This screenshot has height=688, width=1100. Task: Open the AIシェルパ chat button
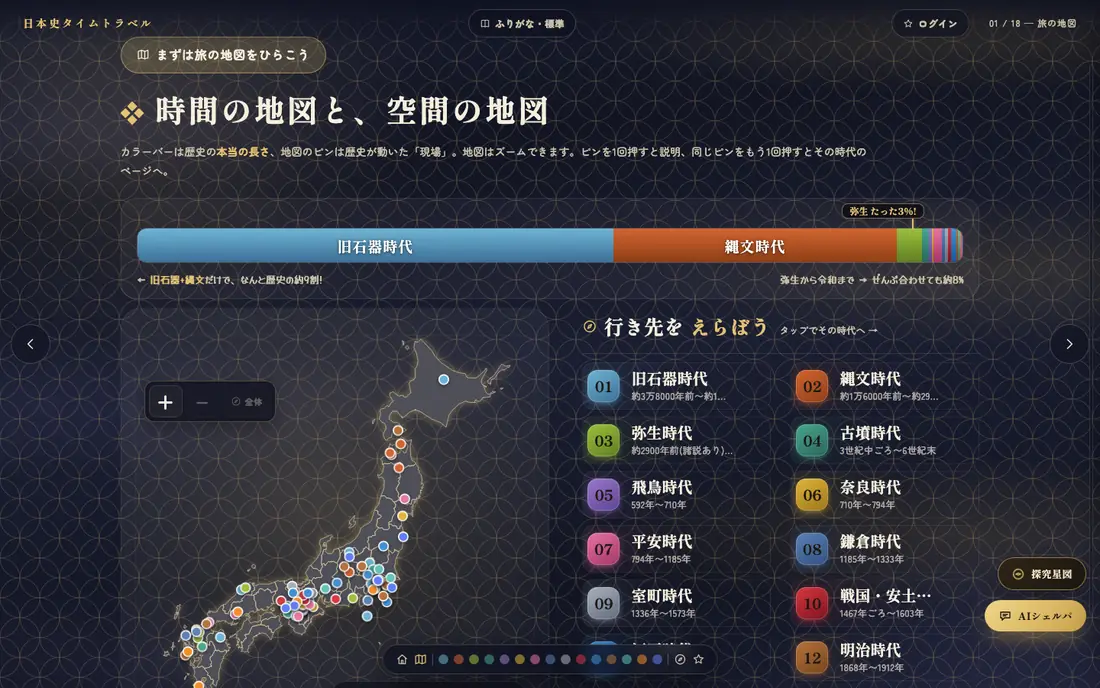(x=1035, y=616)
